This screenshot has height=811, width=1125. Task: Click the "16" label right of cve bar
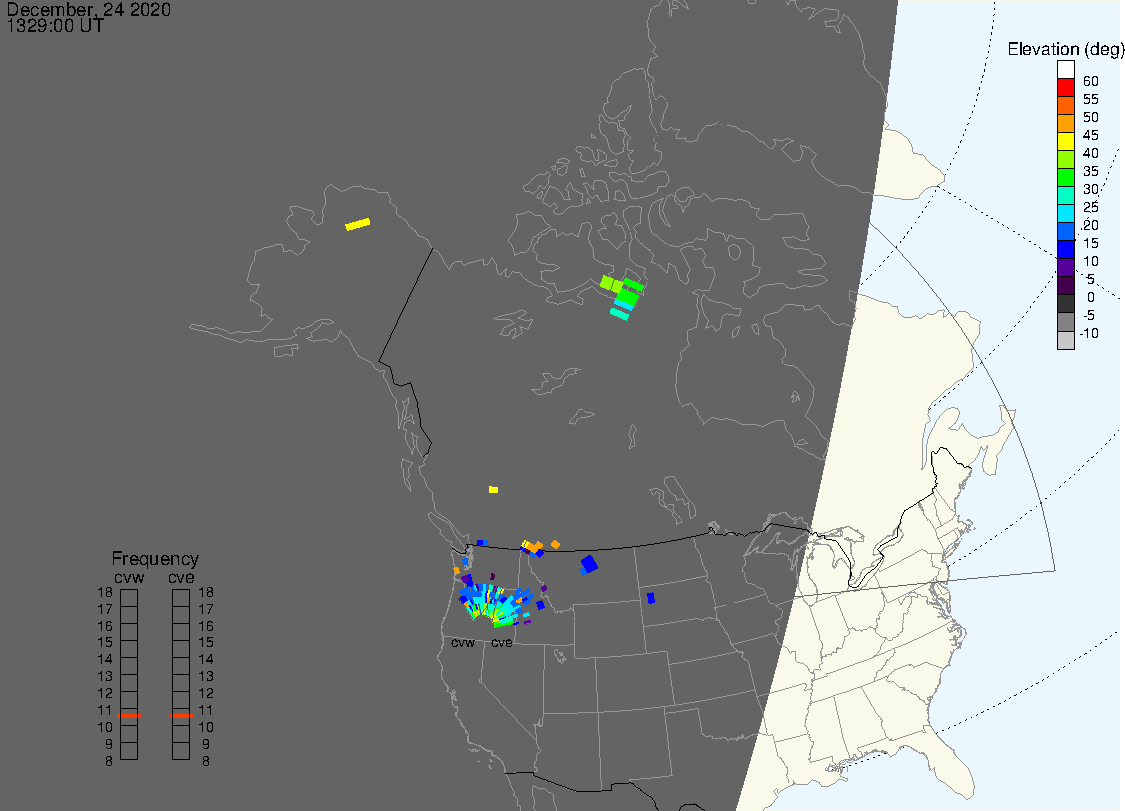pos(206,626)
